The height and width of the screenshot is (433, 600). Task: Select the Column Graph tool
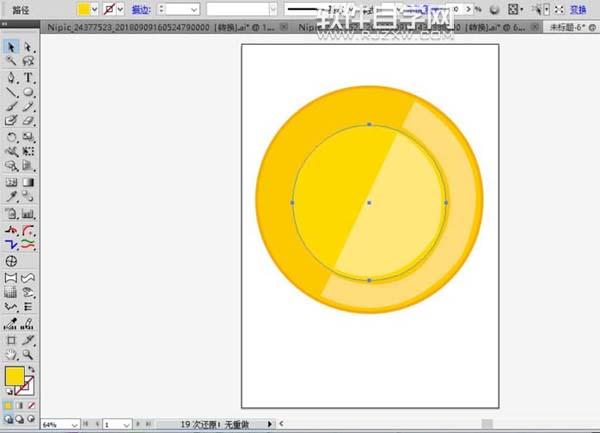tap(28, 213)
